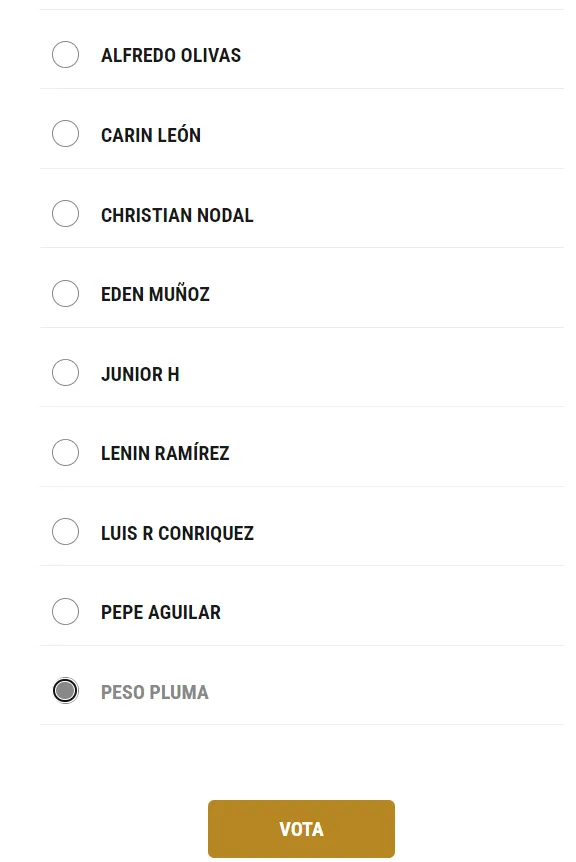The width and height of the screenshot is (576, 862).
Task: Select the Pepe Aguilar radio button
Action: [66, 611]
